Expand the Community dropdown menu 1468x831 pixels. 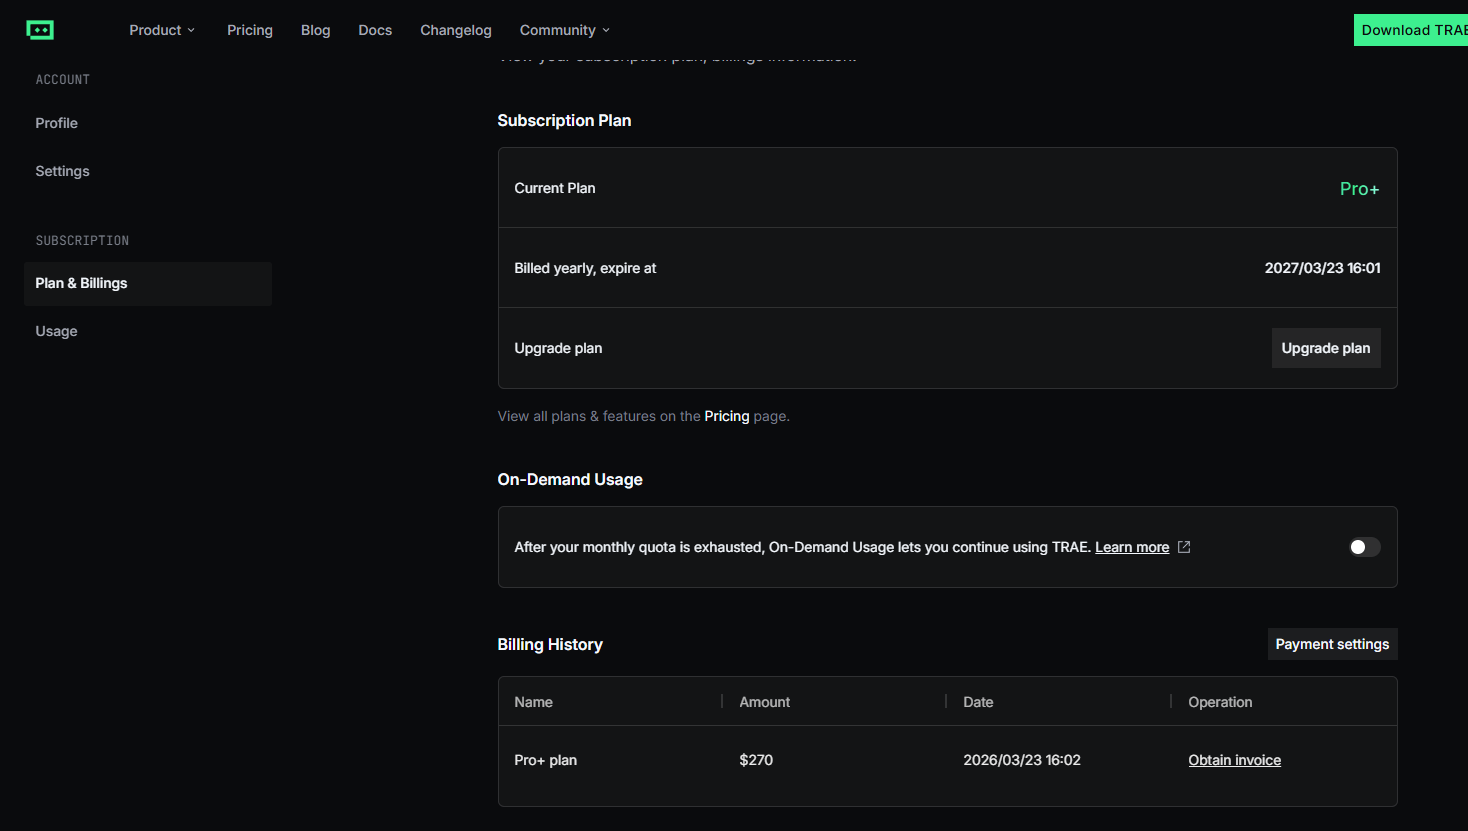[x=564, y=30]
